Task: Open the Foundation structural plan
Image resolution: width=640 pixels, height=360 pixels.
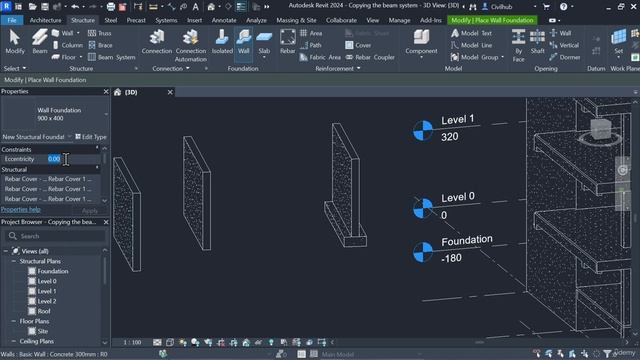Action: tap(53, 271)
